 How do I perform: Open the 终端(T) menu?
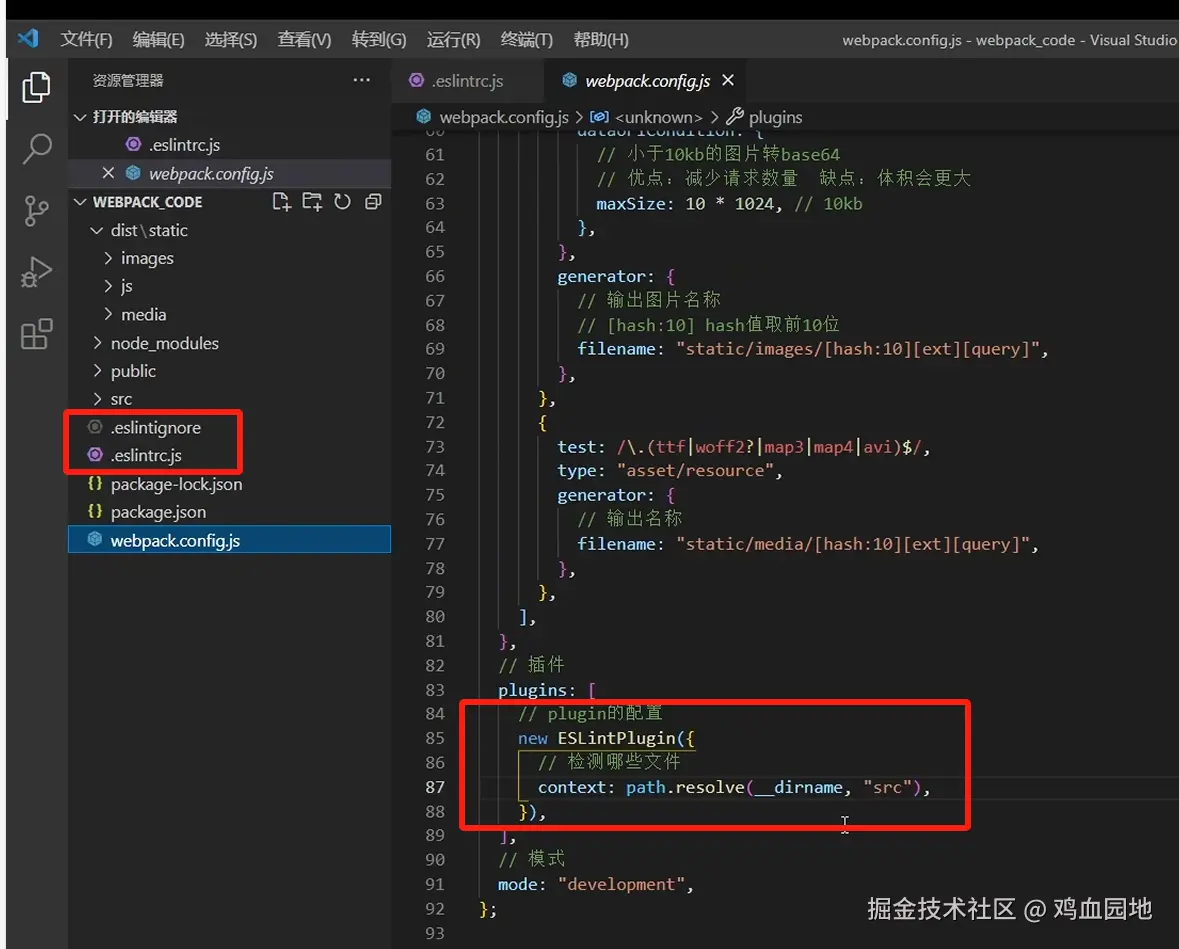526,39
